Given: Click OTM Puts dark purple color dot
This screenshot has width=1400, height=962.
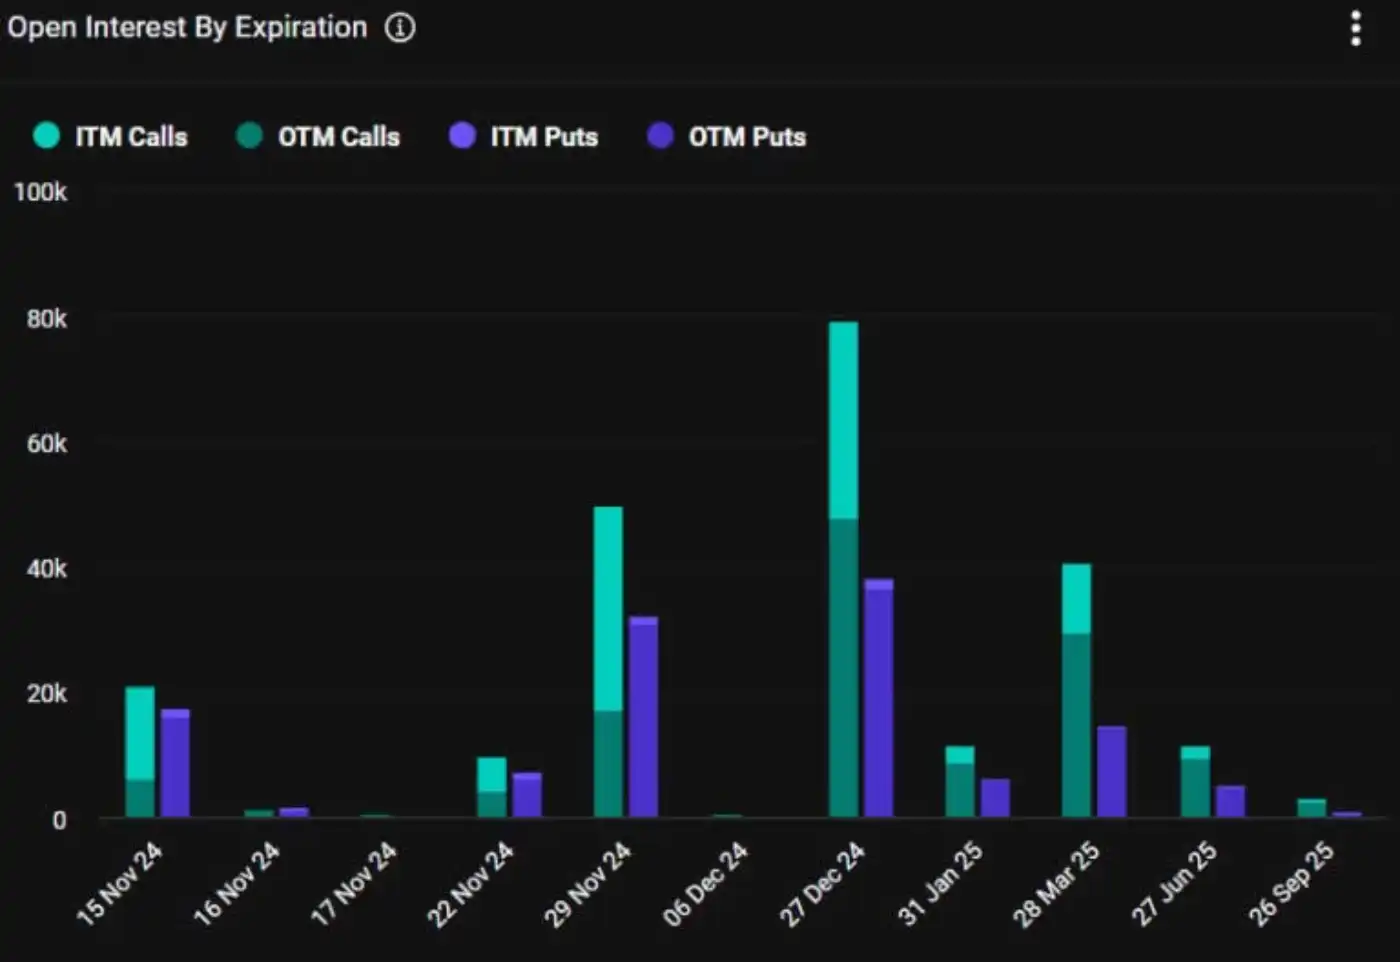Looking at the screenshot, I should [x=660, y=135].
